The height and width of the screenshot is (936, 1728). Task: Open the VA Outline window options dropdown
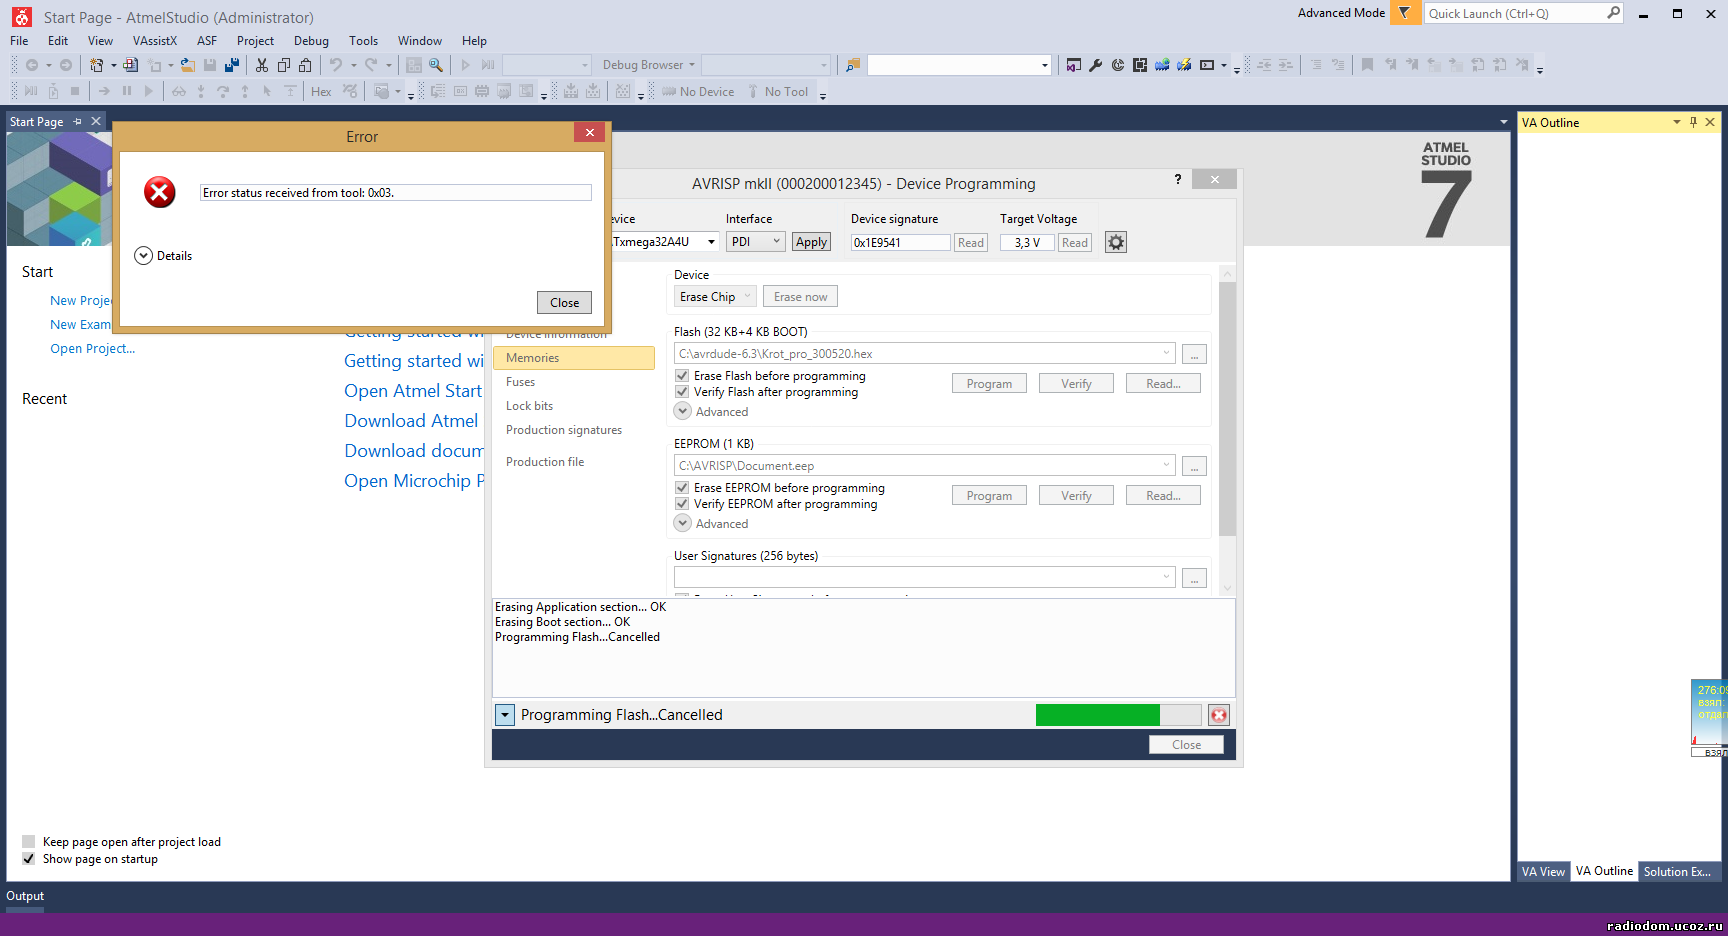[1677, 122]
